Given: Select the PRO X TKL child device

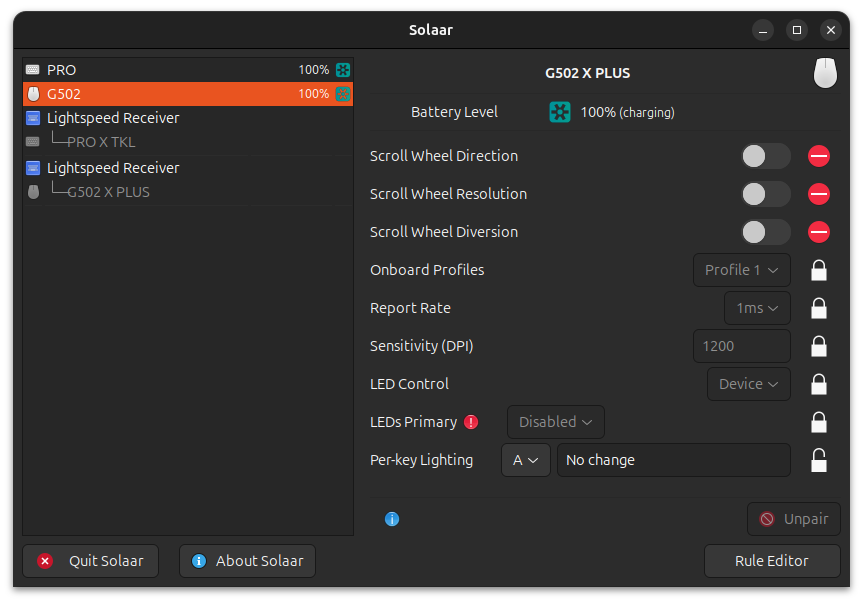Looking at the screenshot, I should pyautogui.click(x=188, y=142).
